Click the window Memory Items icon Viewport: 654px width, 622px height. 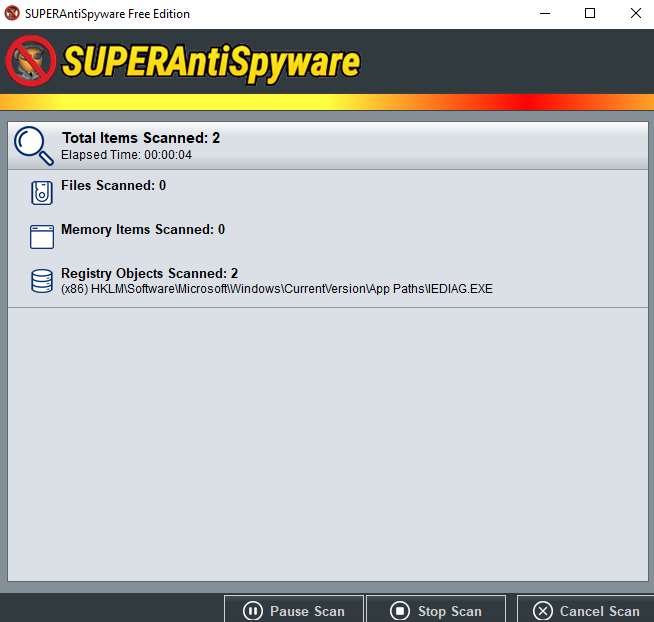(42, 237)
